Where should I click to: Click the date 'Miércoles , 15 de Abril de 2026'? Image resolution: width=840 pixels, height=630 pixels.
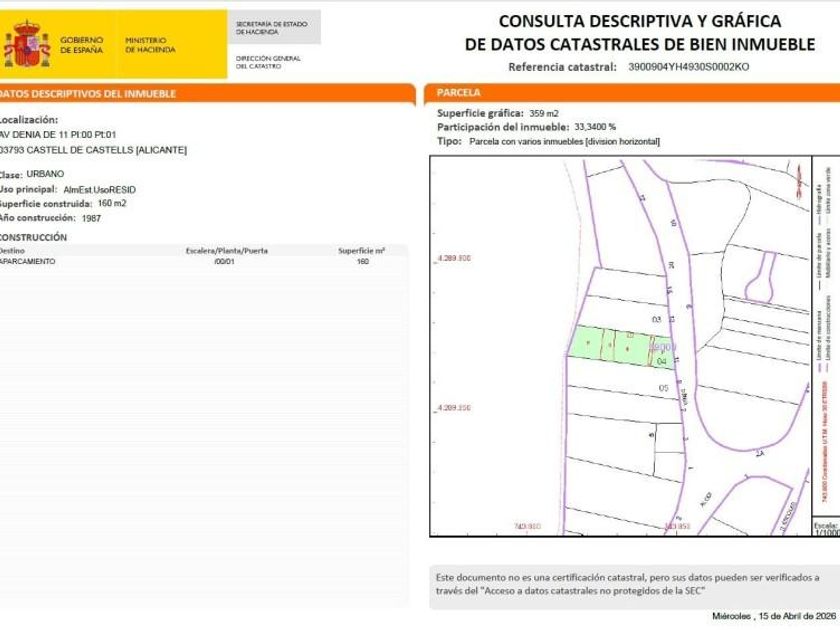click(774, 617)
